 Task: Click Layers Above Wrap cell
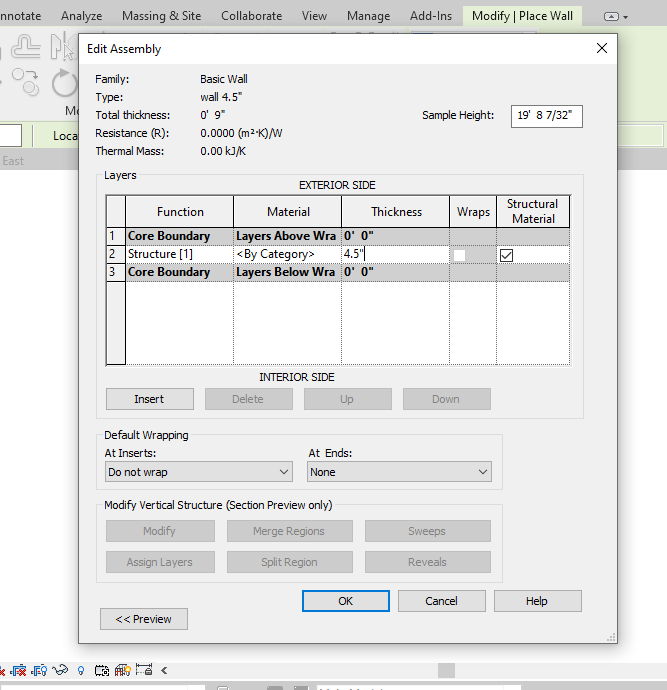[x=287, y=236]
